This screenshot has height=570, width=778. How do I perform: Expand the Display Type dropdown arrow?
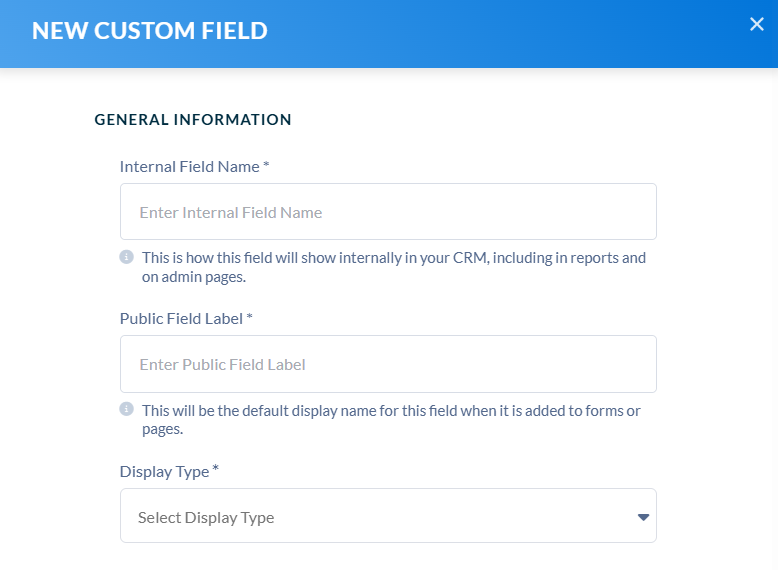point(643,517)
